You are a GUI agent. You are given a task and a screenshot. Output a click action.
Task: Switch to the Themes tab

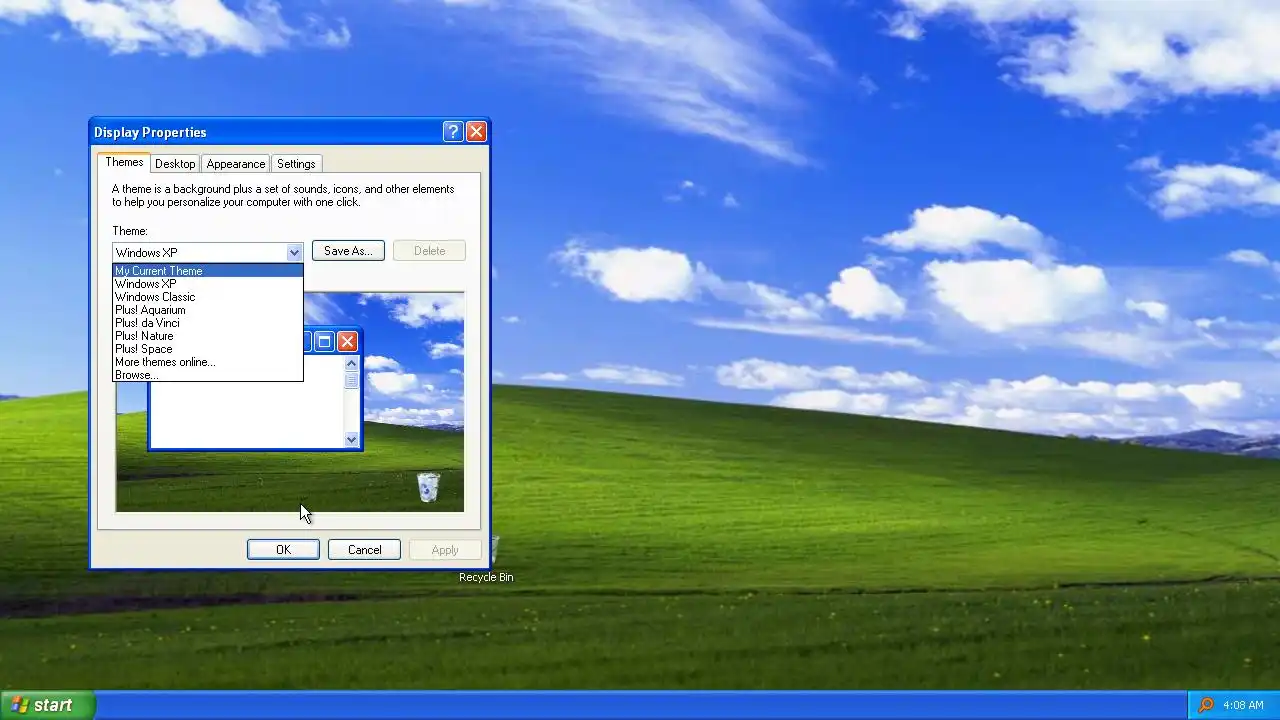coord(124,162)
